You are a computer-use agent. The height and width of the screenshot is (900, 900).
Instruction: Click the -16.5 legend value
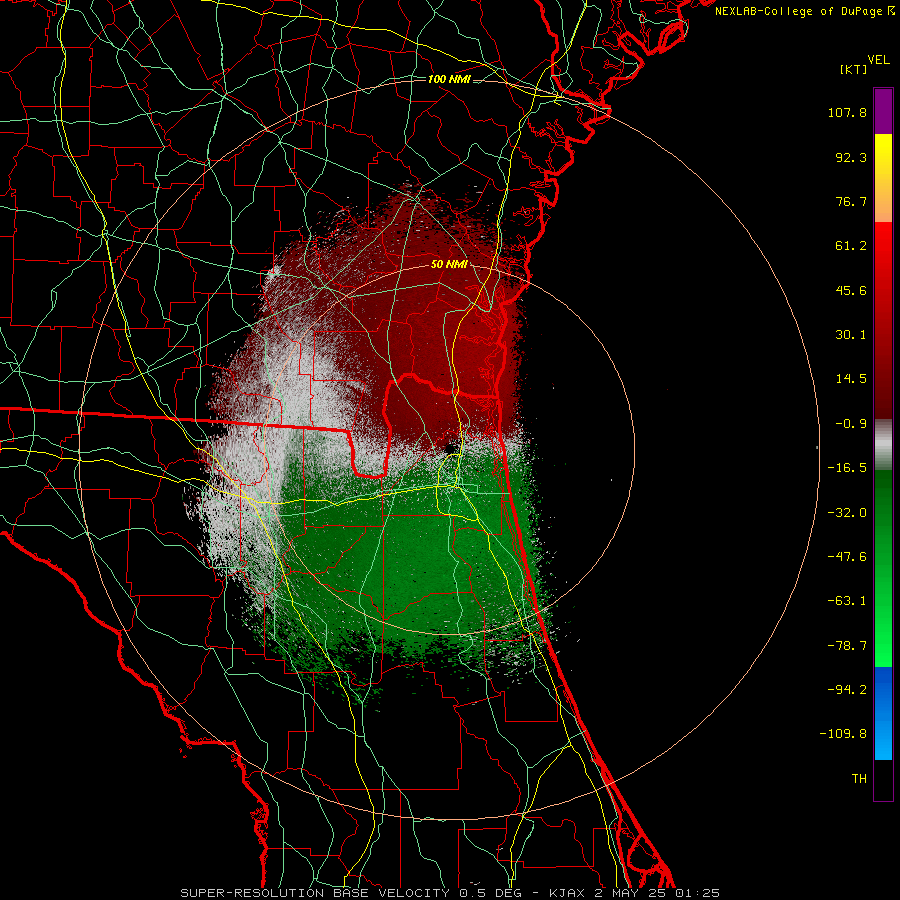(x=847, y=468)
